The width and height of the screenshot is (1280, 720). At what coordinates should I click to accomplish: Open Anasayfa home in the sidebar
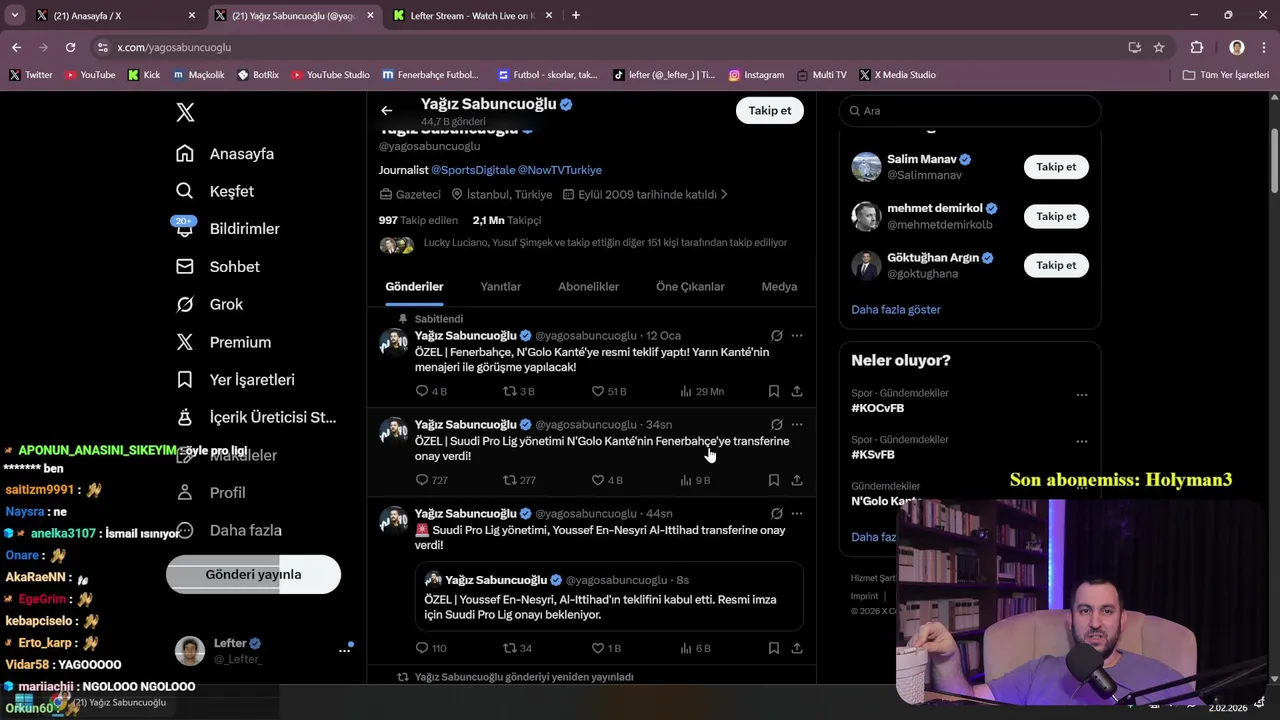pos(225,154)
